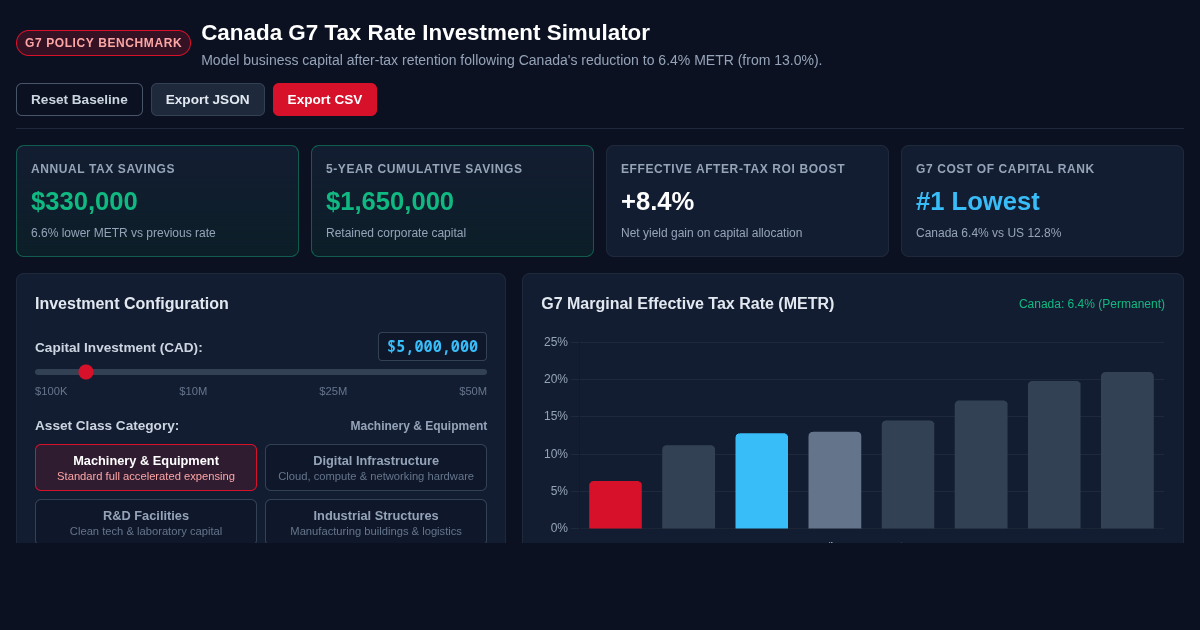Select Machinery & Equipment asset class

pyautogui.click(x=146, y=467)
